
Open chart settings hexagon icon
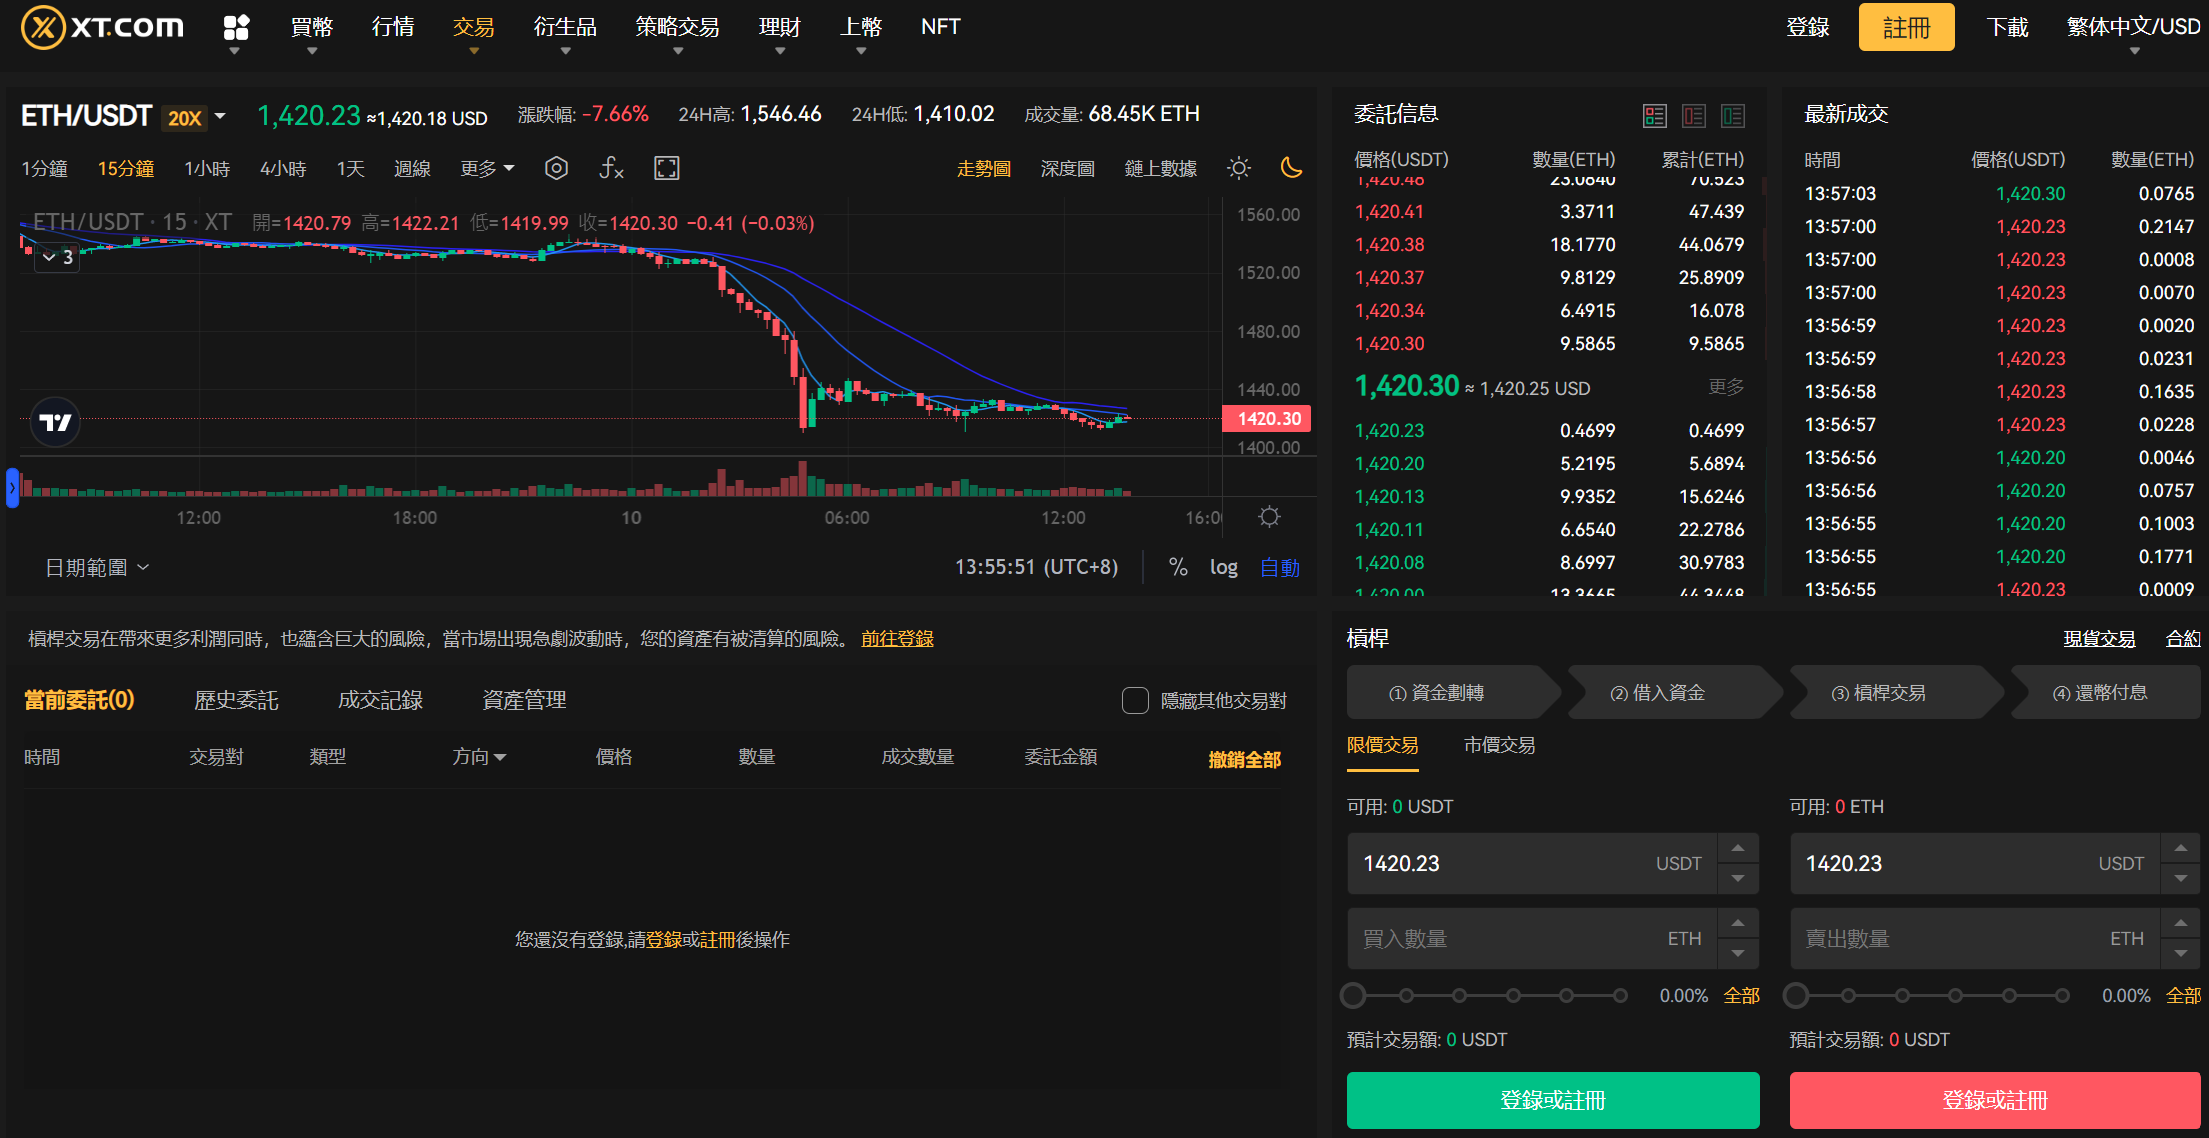pyautogui.click(x=556, y=168)
